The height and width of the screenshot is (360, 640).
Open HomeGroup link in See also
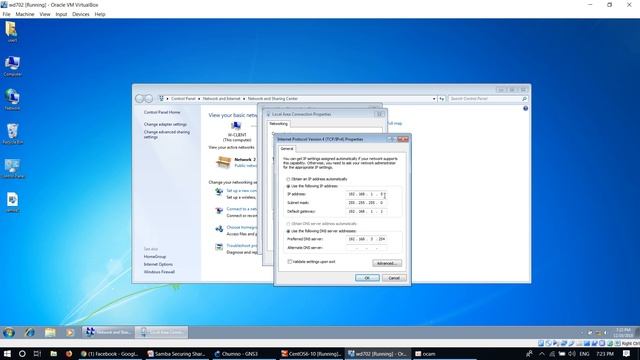pyautogui.click(x=155, y=257)
